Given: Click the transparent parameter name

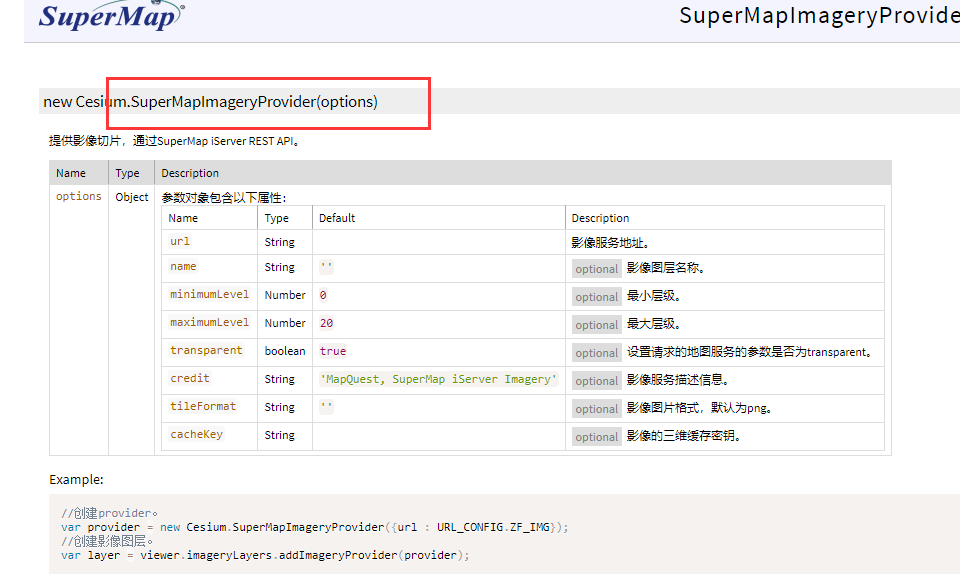Looking at the screenshot, I should (x=206, y=350).
